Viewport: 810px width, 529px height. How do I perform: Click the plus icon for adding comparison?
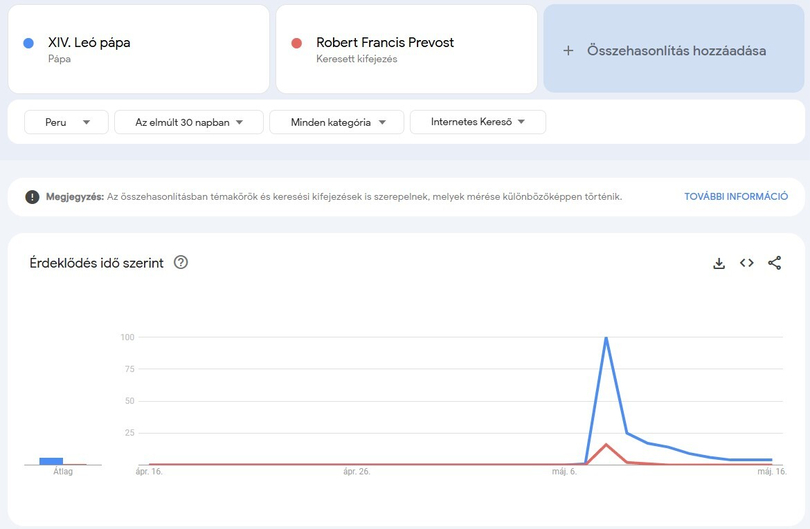tap(568, 51)
